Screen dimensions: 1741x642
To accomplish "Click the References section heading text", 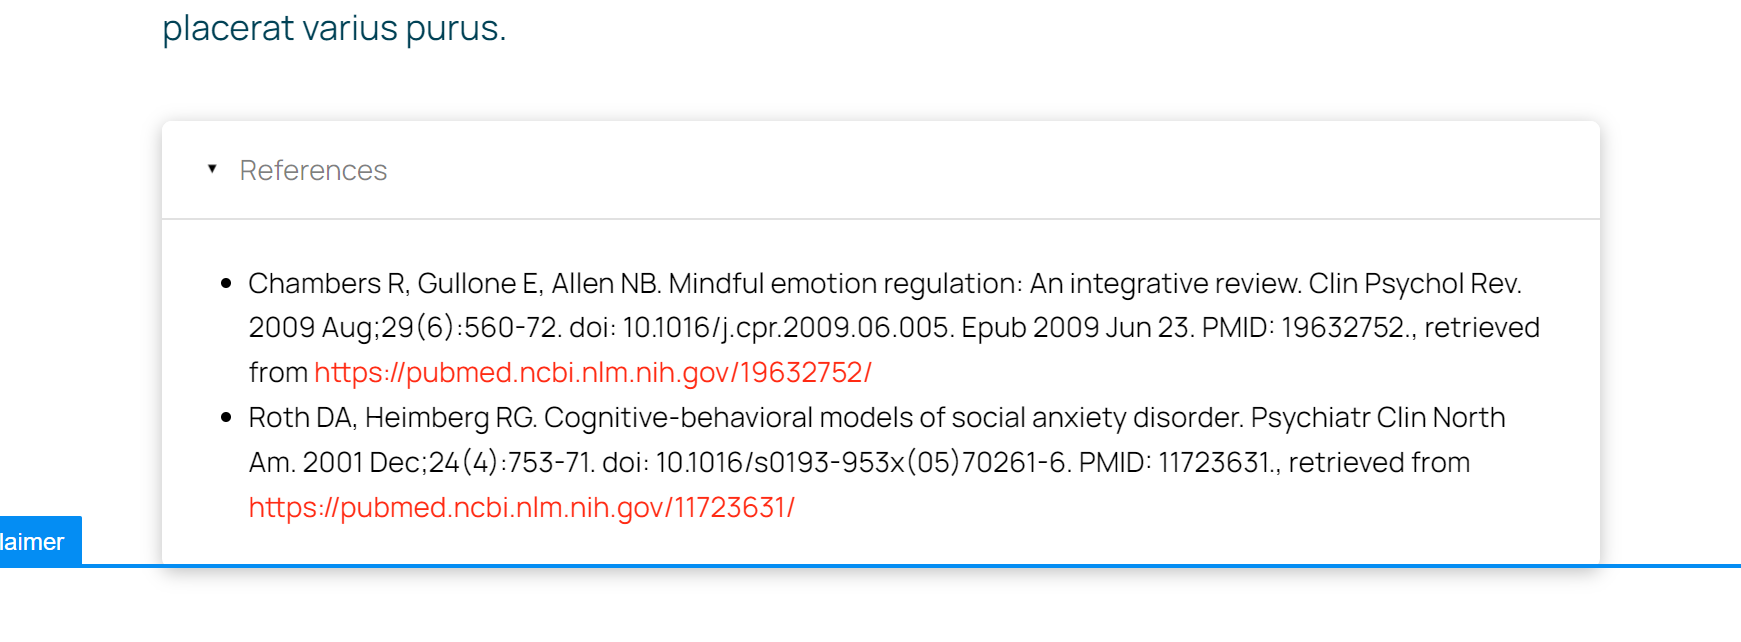I will [x=313, y=171].
